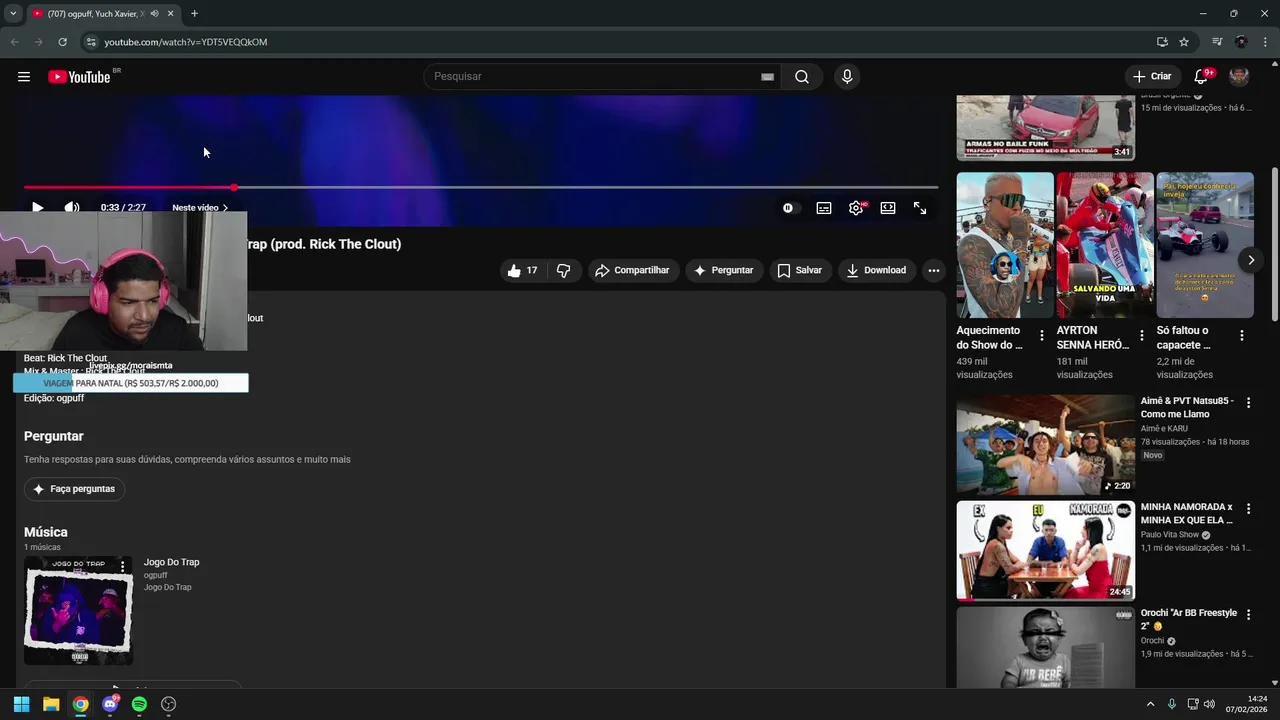The height and width of the screenshot is (720, 1280).
Task: Open the YouTube guide hamburger menu
Action: point(24,77)
